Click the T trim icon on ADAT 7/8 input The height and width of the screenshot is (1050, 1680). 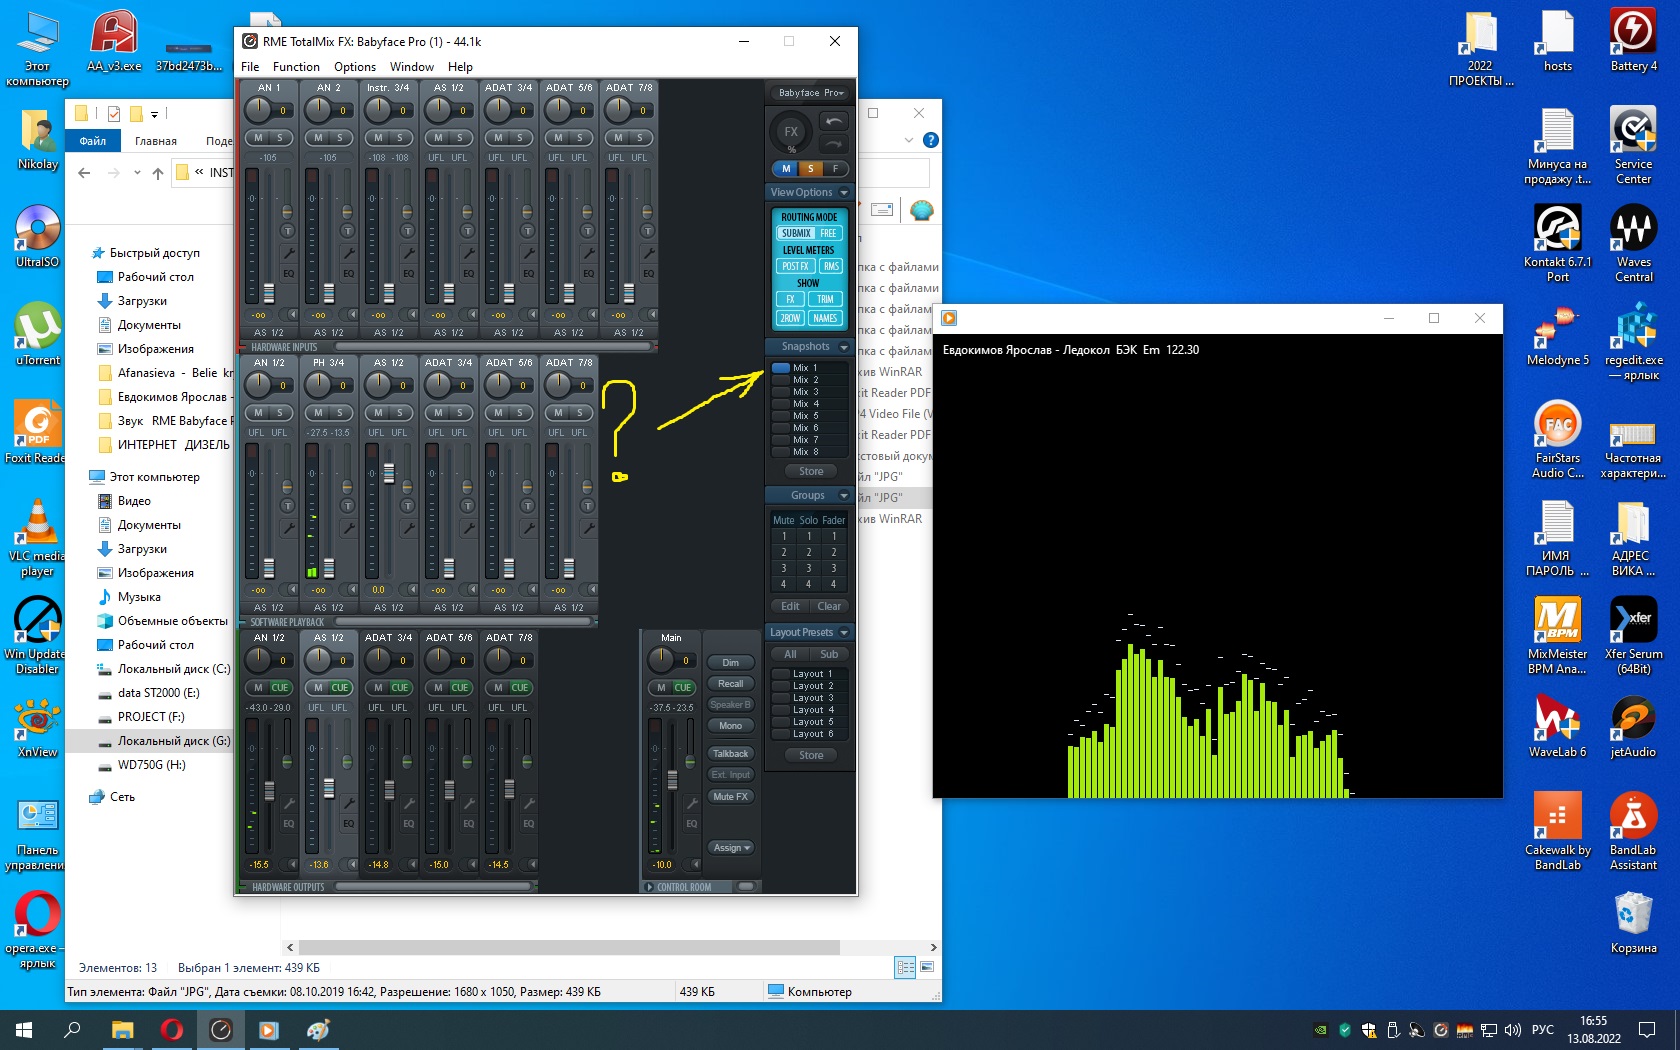(648, 231)
